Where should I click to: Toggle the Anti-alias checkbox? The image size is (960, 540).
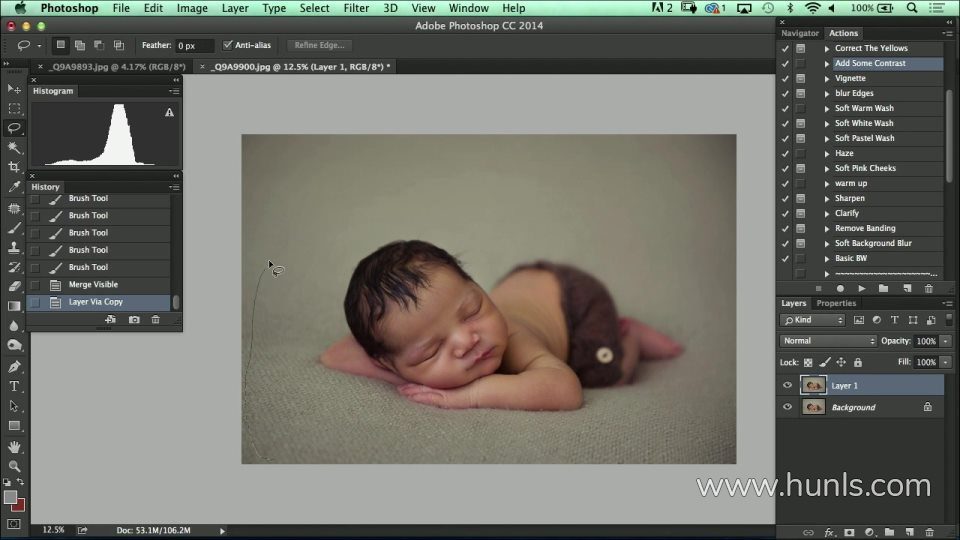(228, 45)
